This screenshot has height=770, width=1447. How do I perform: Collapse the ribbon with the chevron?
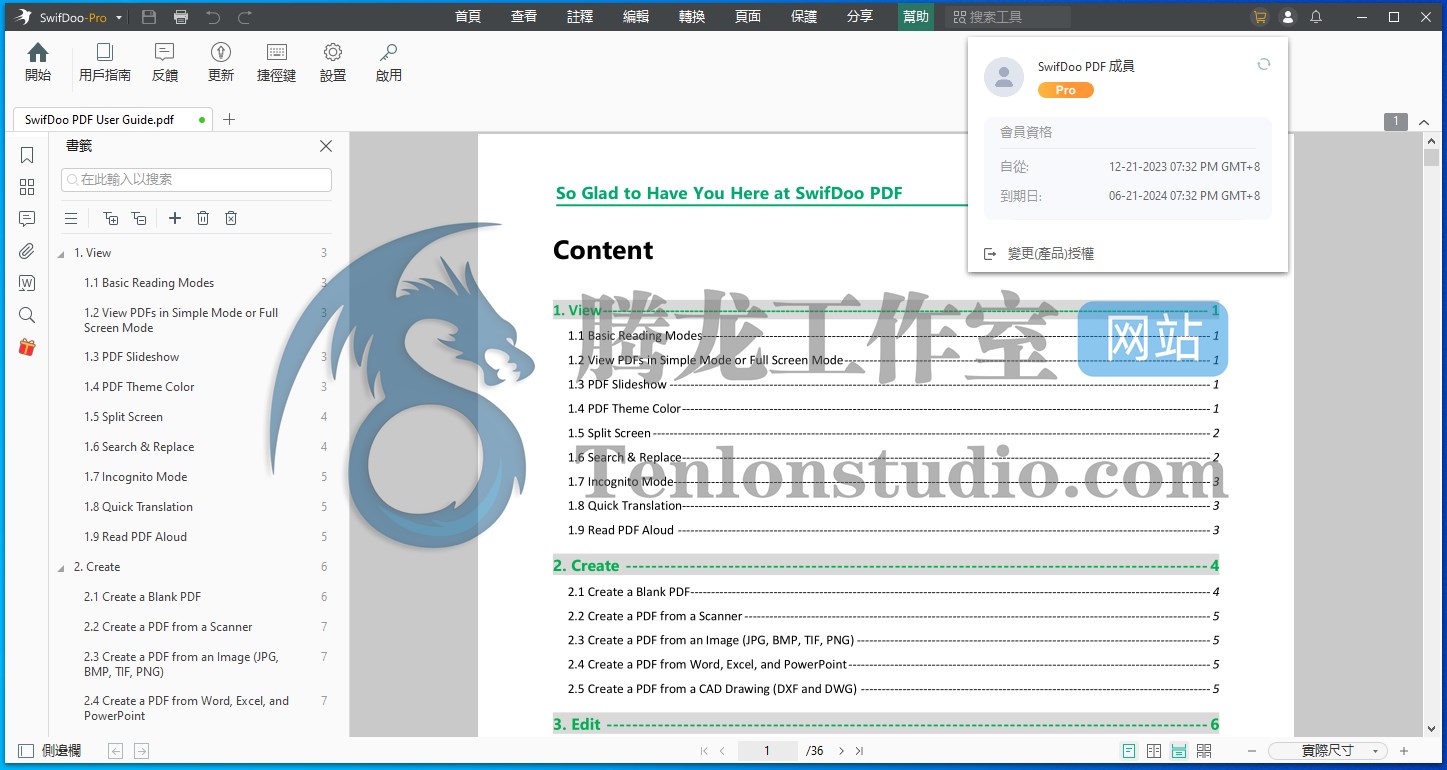[1425, 121]
